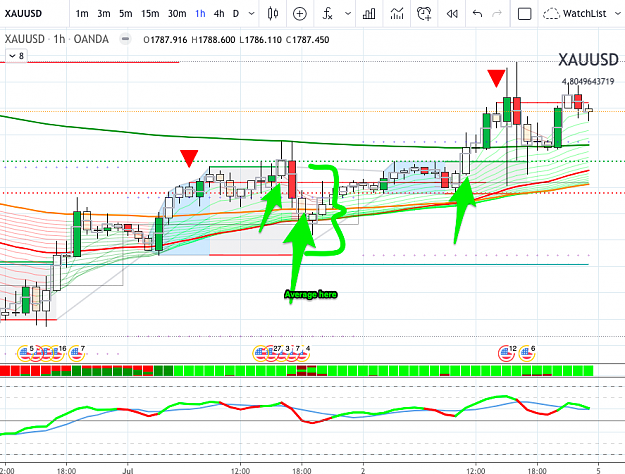The height and width of the screenshot is (474, 625).
Task: Undo last chart action
Action: click(x=477, y=14)
